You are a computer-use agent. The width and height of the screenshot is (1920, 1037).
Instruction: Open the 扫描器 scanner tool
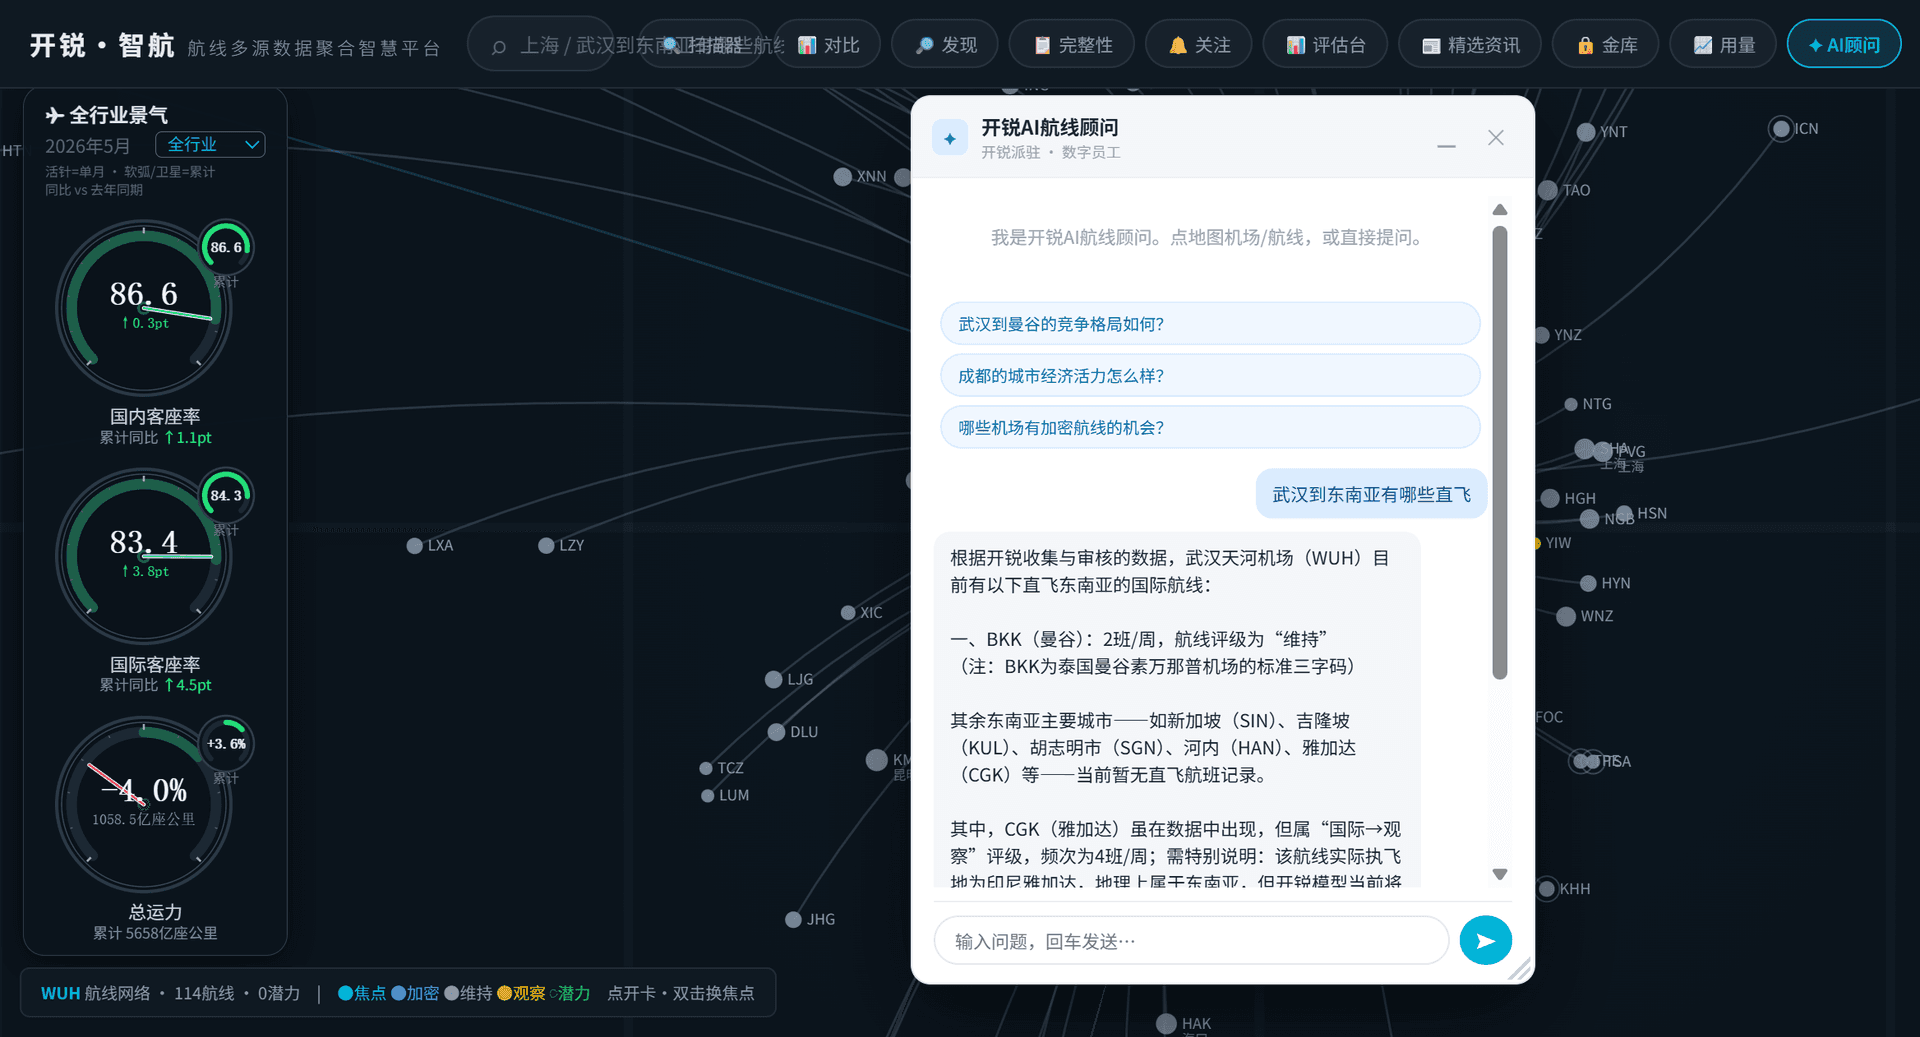700,45
